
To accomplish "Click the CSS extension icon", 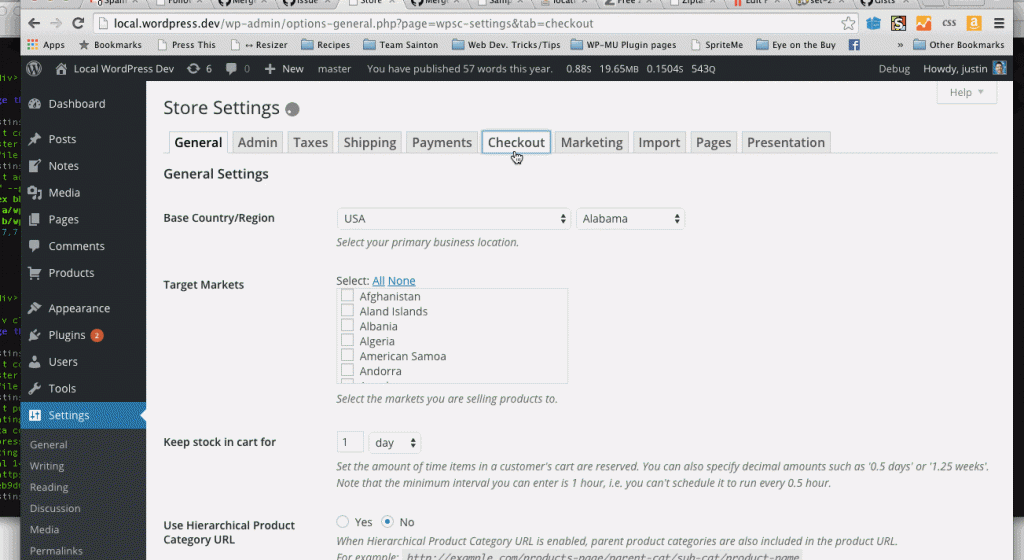I will (x=949, y=23).
